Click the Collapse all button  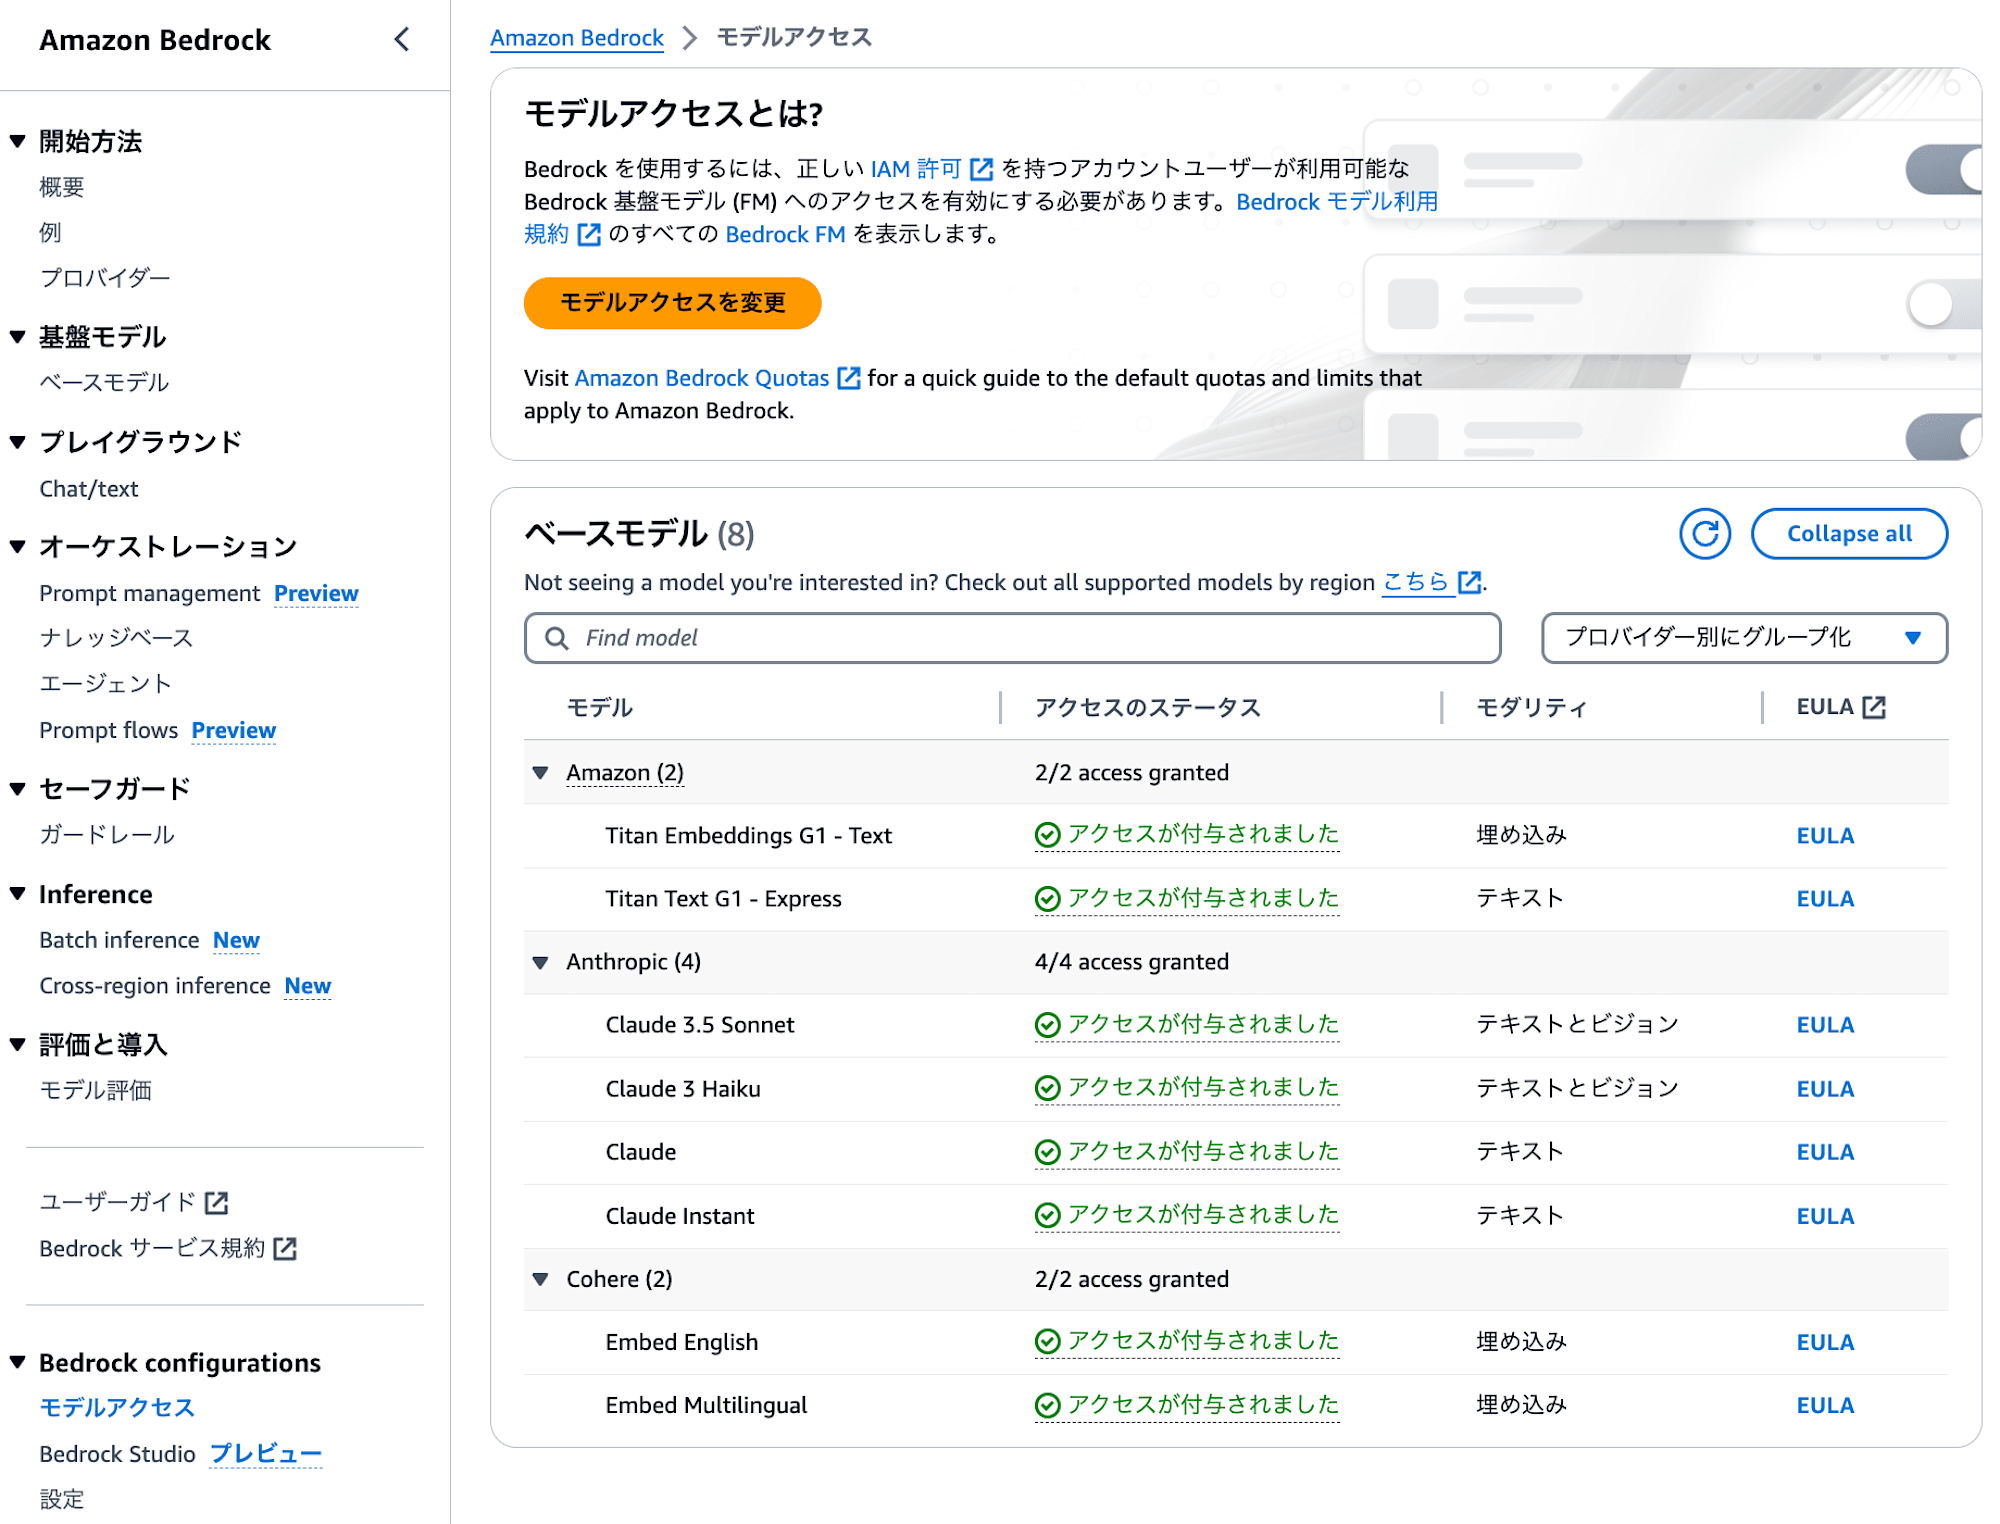click(1848, 531)
